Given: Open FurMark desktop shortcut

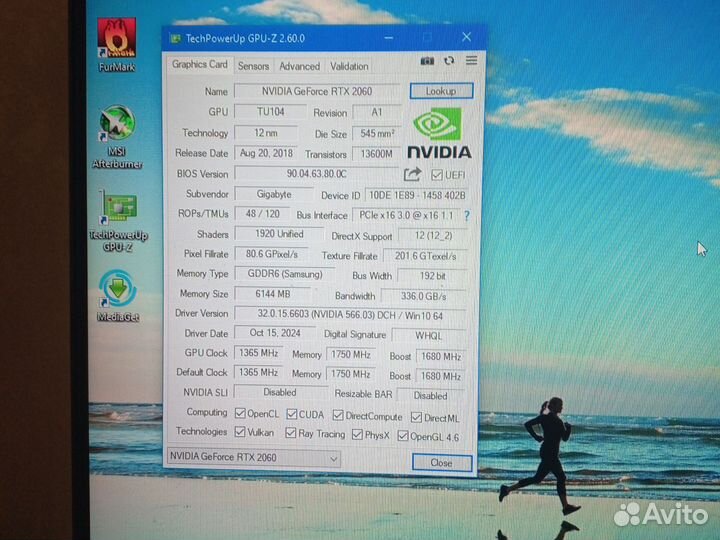Looking at the screenshot, I should click(x=117, y=47).
